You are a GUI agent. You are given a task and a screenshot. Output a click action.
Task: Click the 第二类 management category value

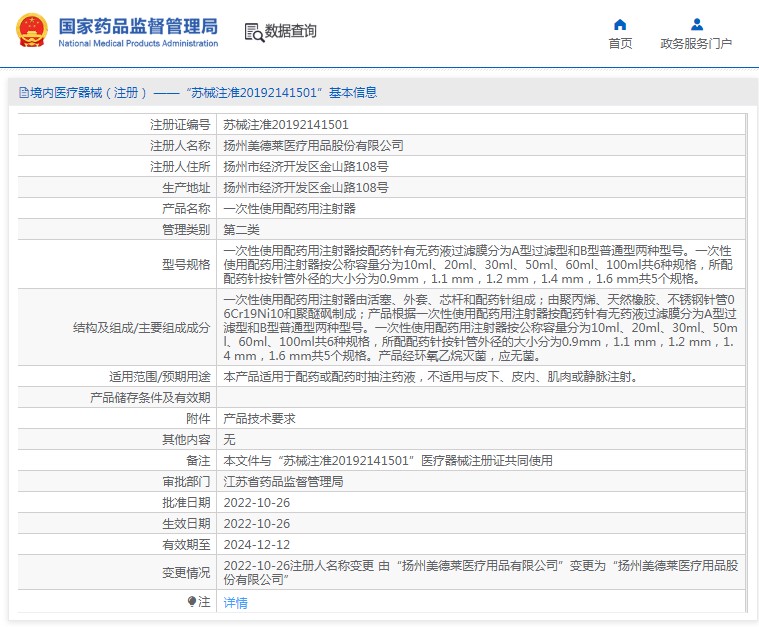point(241,230)
